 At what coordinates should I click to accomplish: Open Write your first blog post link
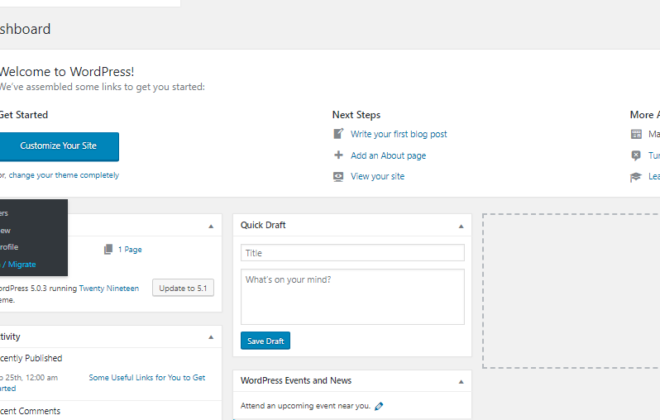point(399,134)
